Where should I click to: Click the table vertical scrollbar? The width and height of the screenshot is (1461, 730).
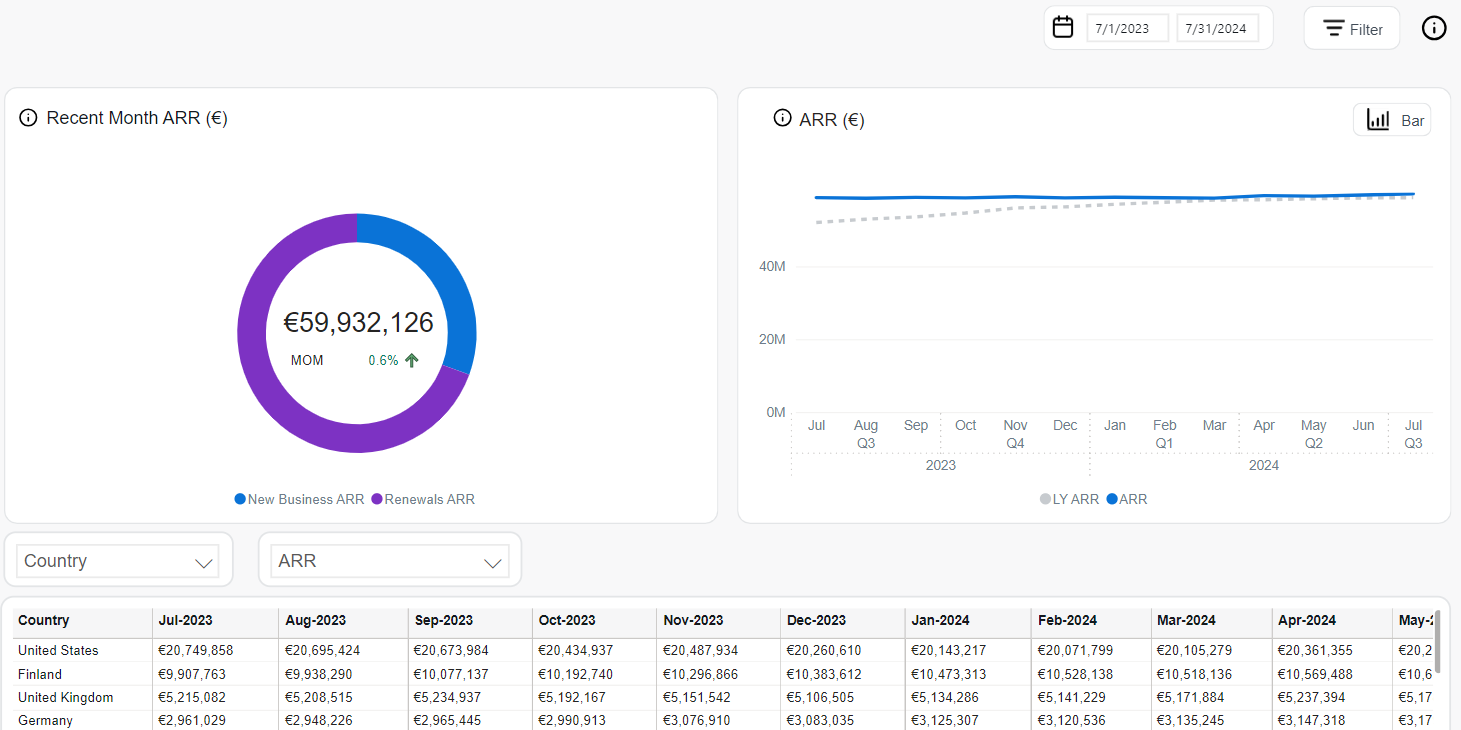1438,641
